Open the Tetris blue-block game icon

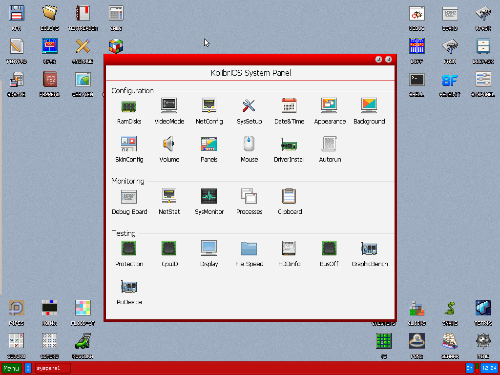pos(483,308)
